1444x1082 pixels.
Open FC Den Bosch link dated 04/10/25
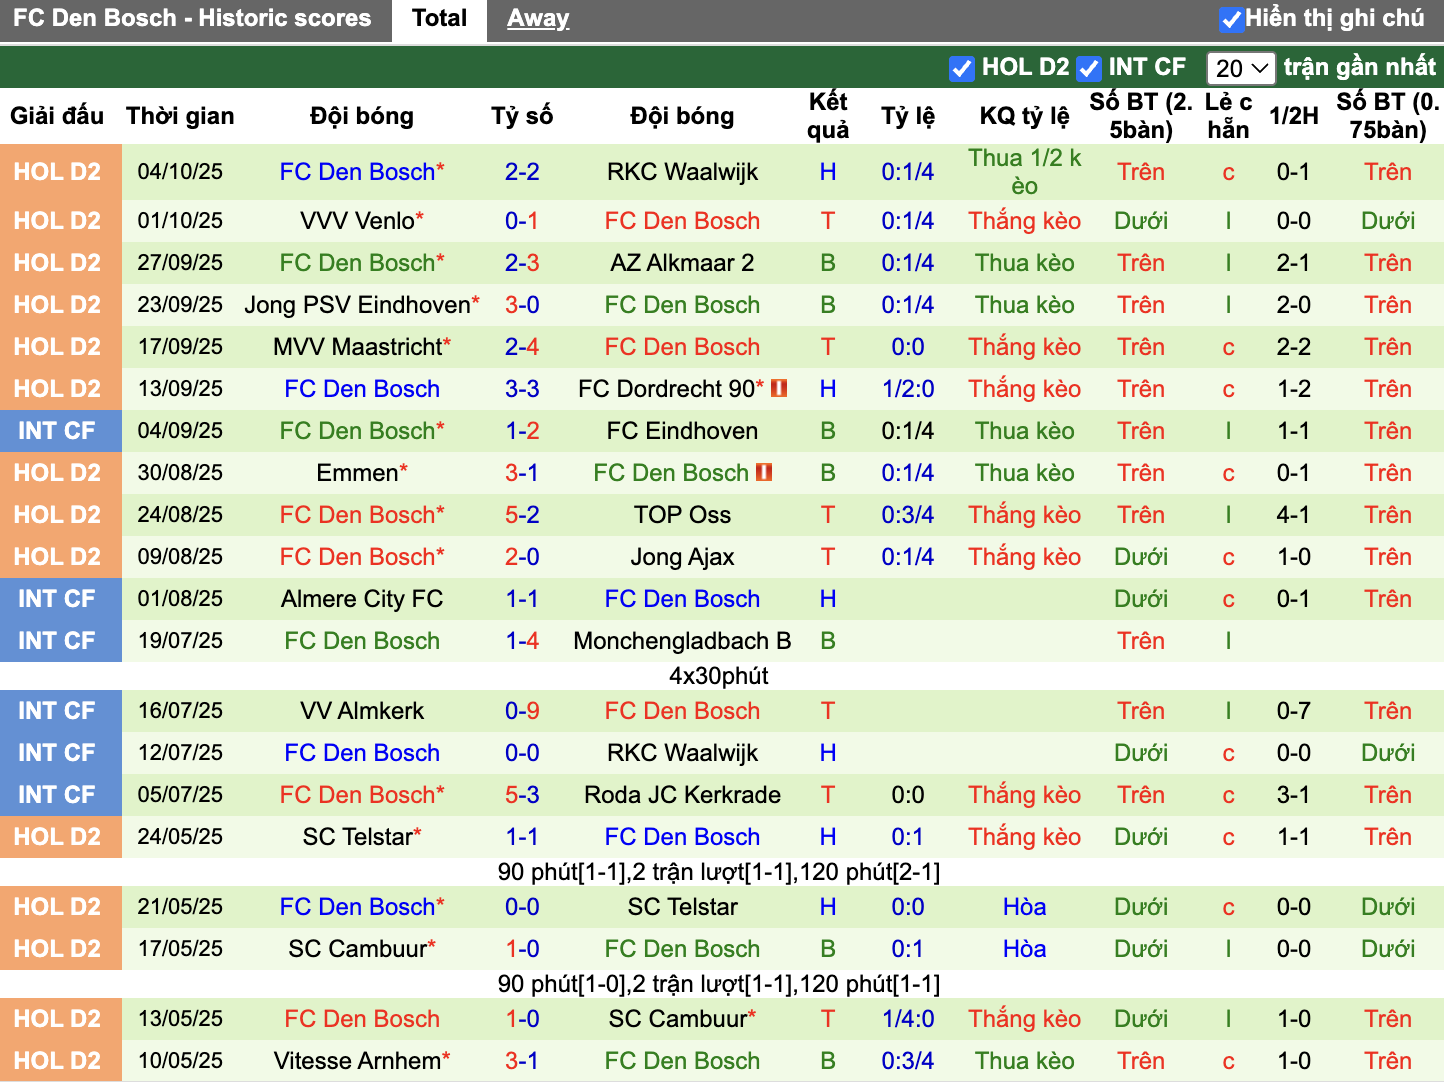coord(357,172)
